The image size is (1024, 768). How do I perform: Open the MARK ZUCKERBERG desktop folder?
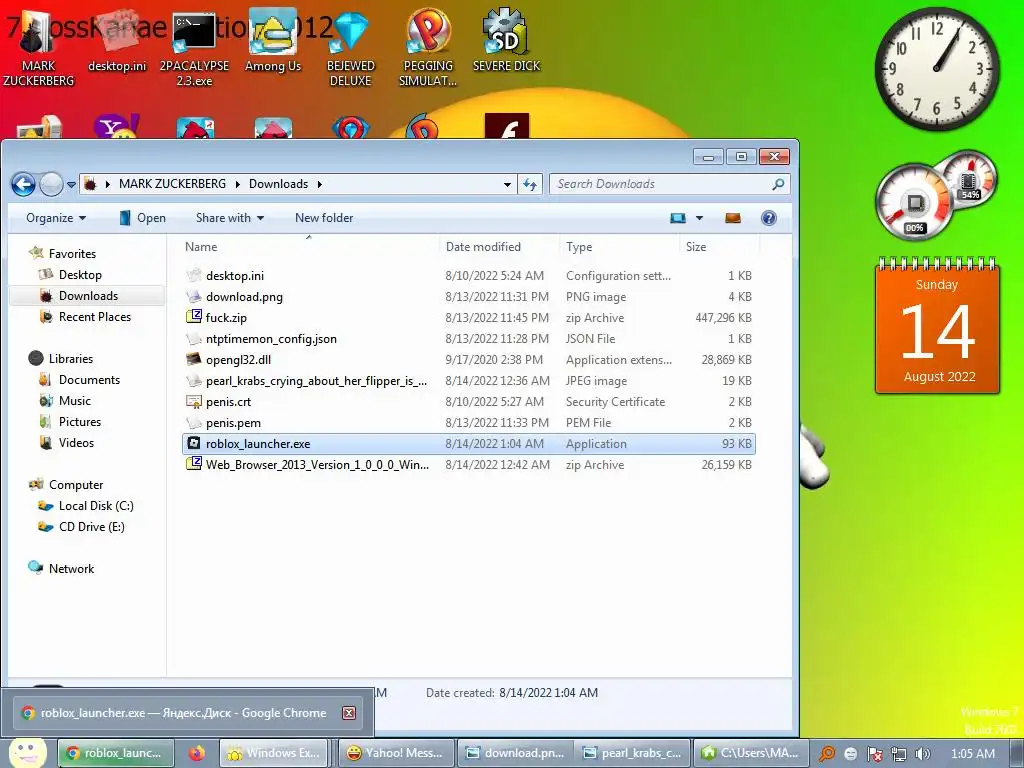[38, 49]
